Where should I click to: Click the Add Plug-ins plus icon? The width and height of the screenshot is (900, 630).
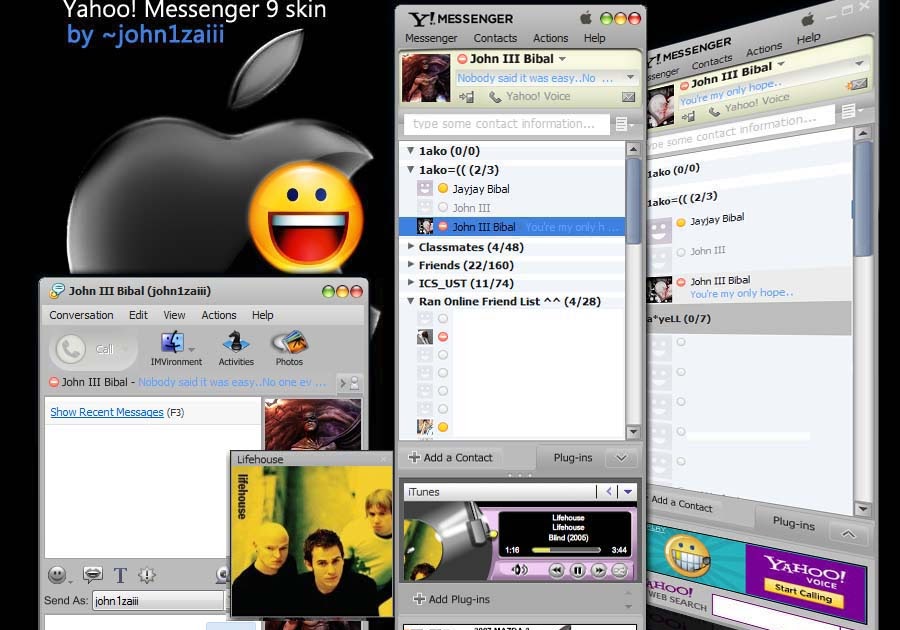coord(419,599)
